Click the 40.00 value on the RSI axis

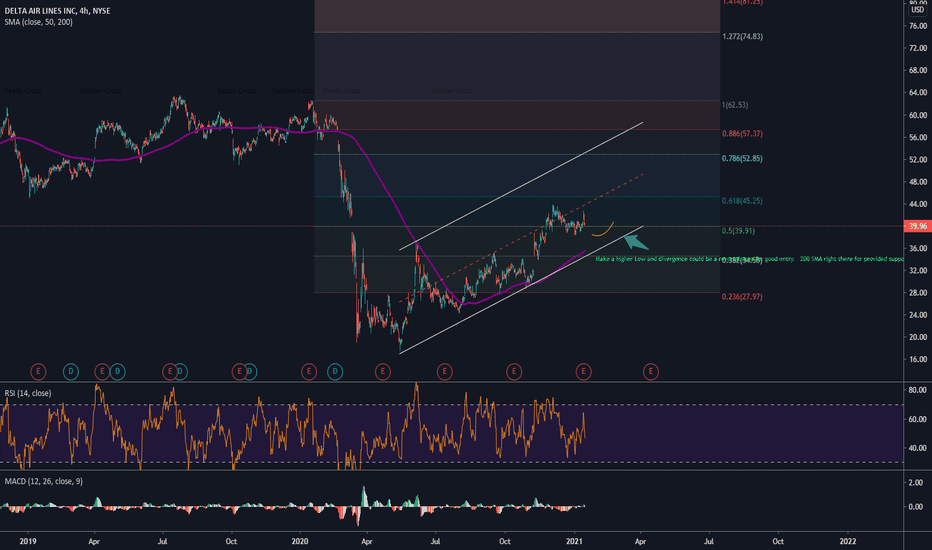(917, 448)
